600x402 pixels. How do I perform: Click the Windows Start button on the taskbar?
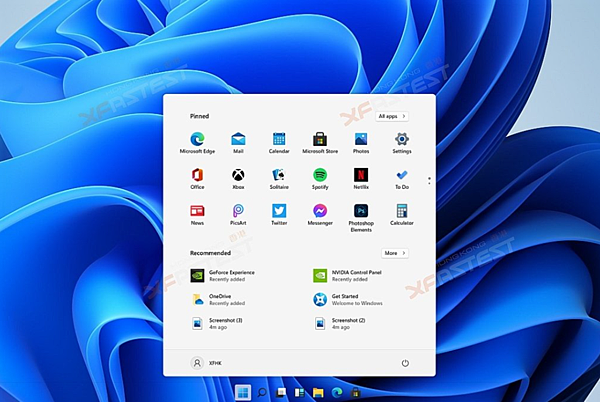coord(243,392)
